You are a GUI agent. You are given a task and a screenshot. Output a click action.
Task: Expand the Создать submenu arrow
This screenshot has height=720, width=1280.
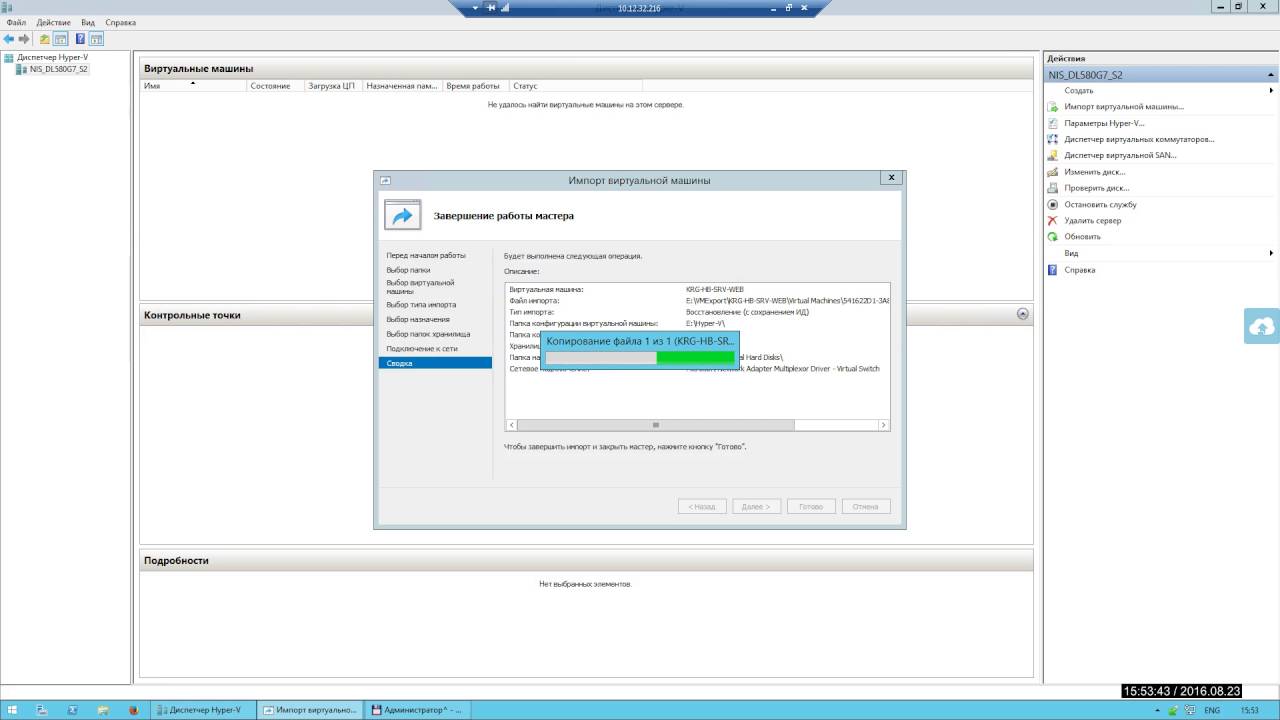pyautogui.click(x=1272, y=90)
